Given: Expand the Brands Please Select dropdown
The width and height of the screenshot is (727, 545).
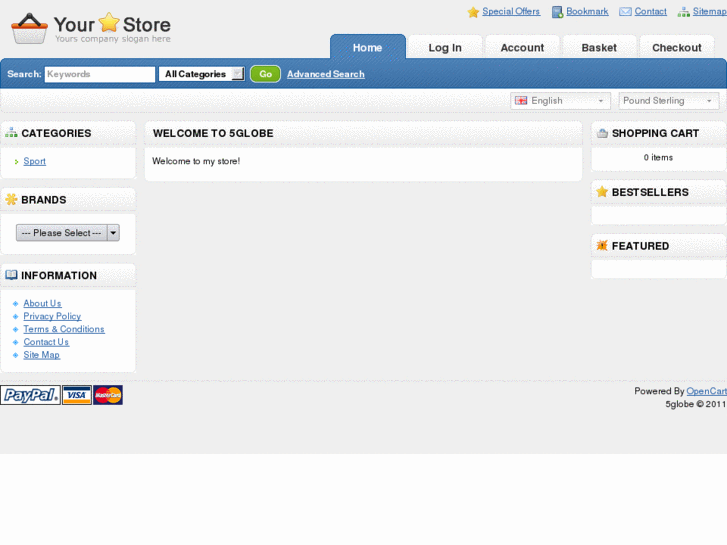Looking at the screenshot, I should (68, 233).
